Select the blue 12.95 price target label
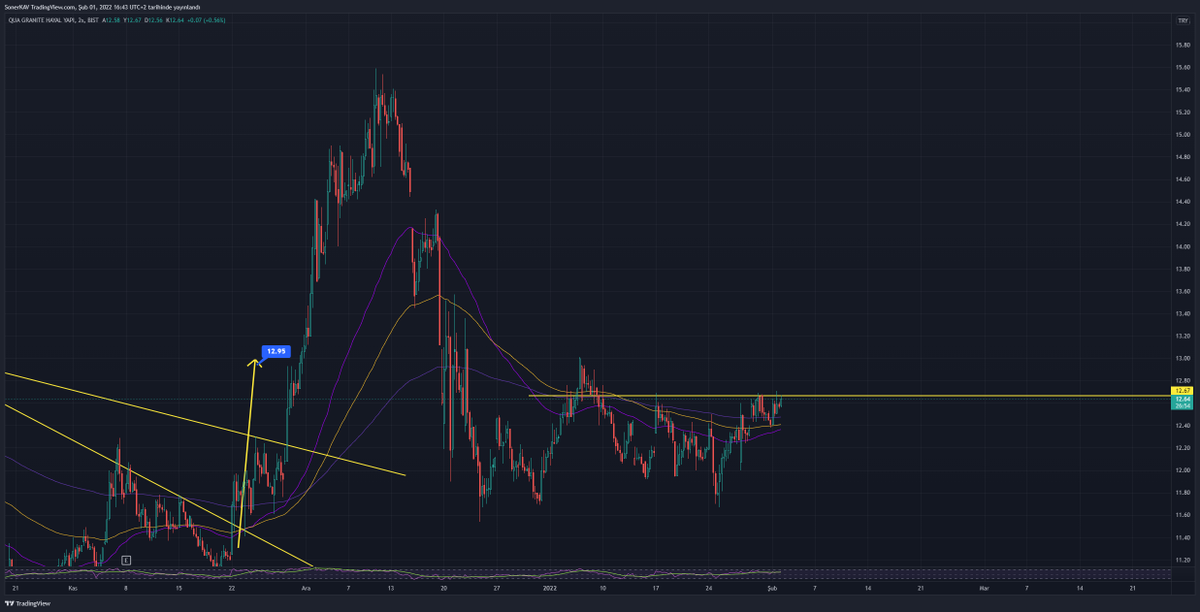The image size is (1200, 612). click(x=275, y=351)
